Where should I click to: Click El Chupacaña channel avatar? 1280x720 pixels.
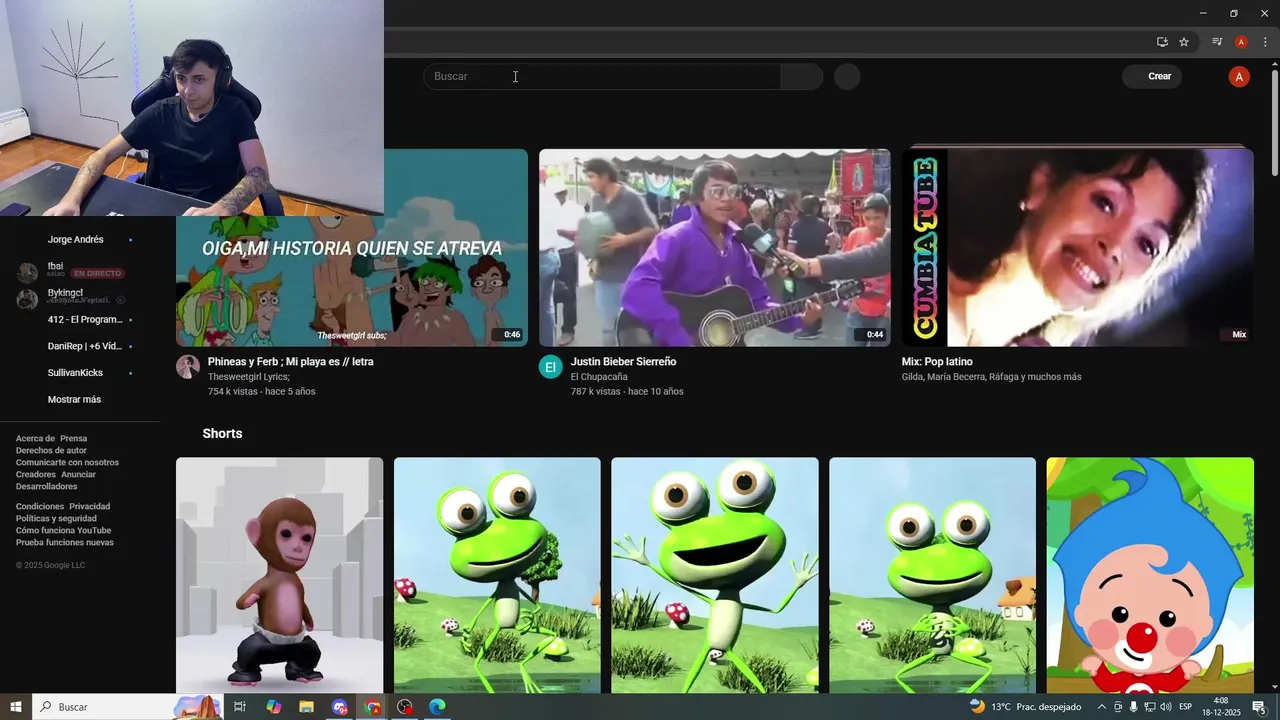pos(551,366)
